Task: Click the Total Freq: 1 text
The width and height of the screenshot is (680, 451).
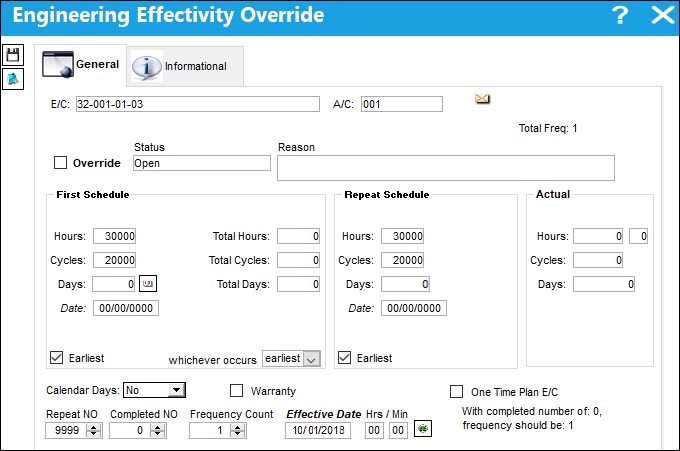Action: click(548, 128)
